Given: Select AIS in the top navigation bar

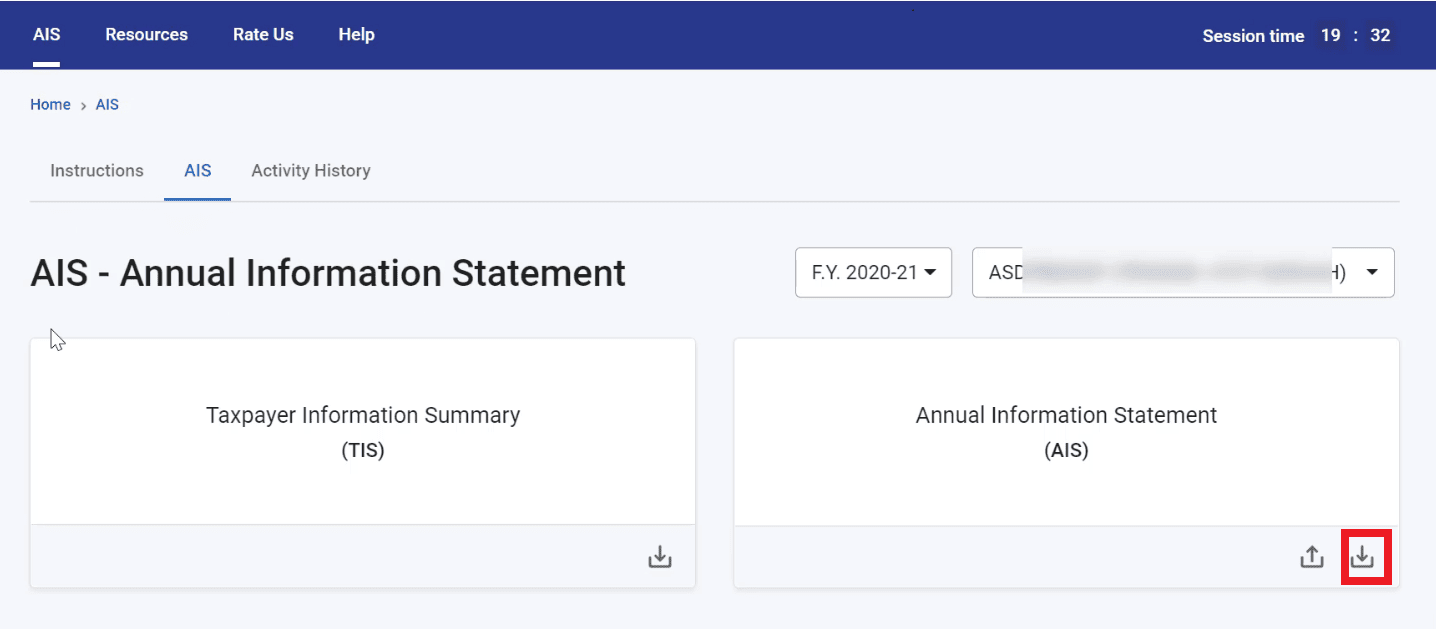Looking at the screenshot, I should tap(46, 35).
